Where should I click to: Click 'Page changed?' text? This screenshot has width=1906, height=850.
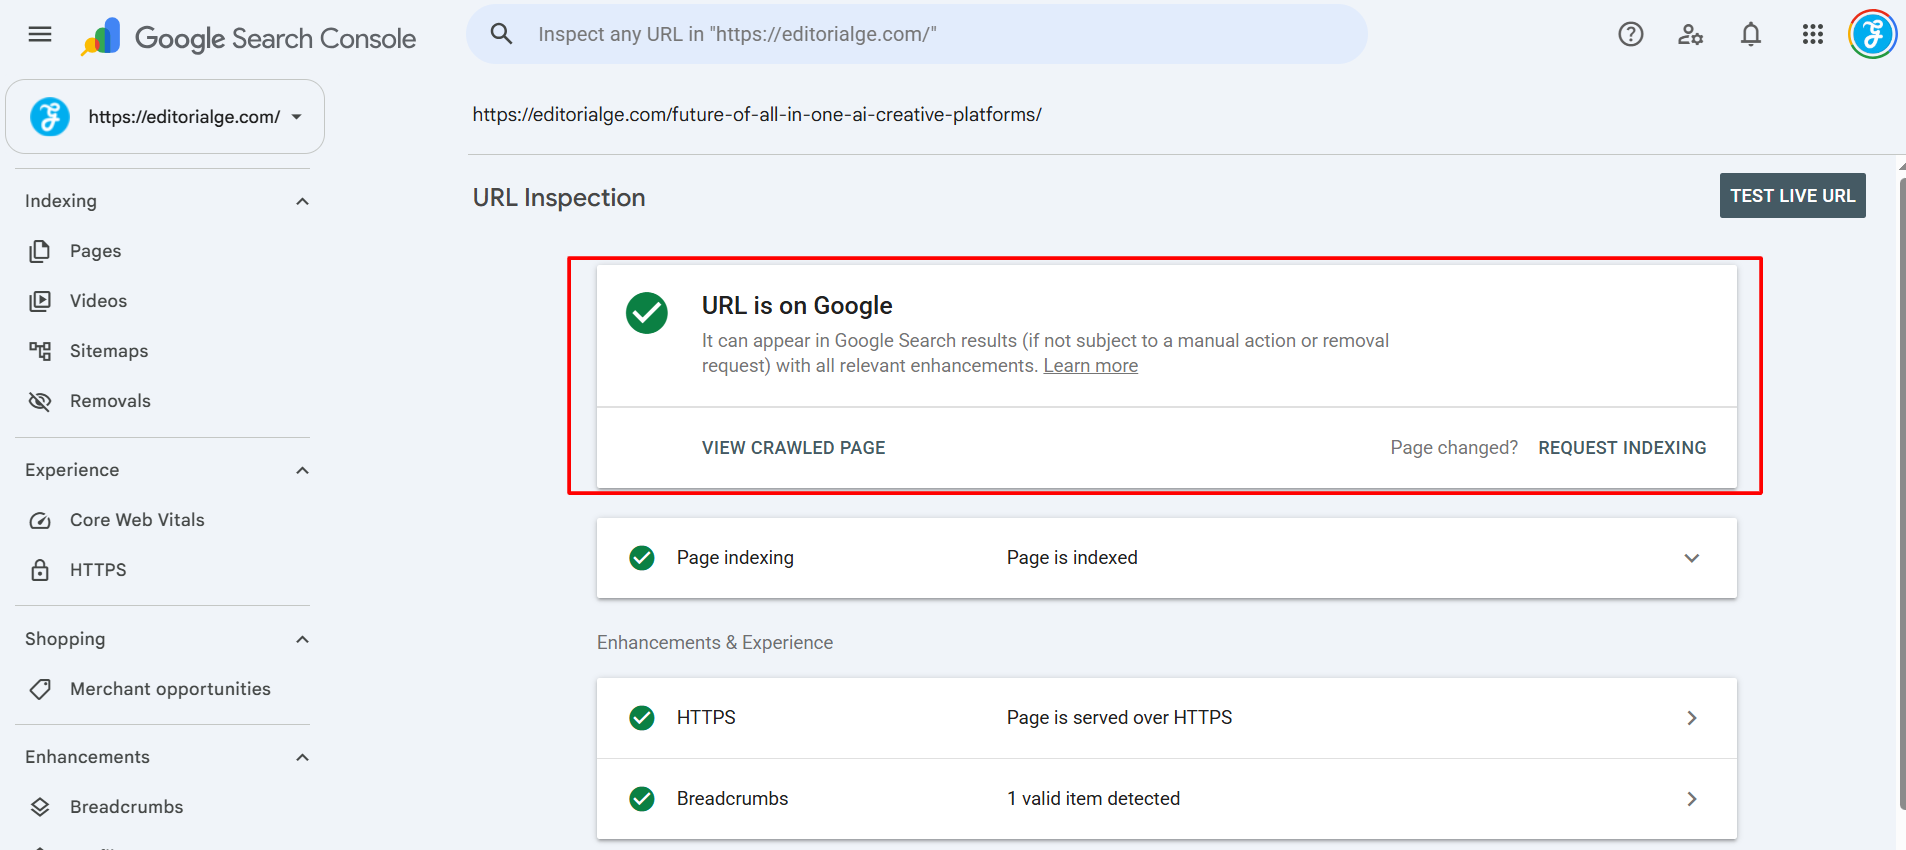coord(1454,448)
